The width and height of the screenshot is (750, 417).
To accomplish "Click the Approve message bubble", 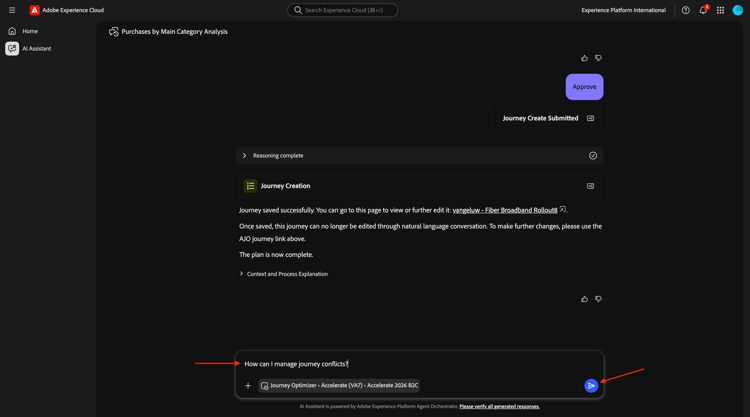I will point(585,87).
